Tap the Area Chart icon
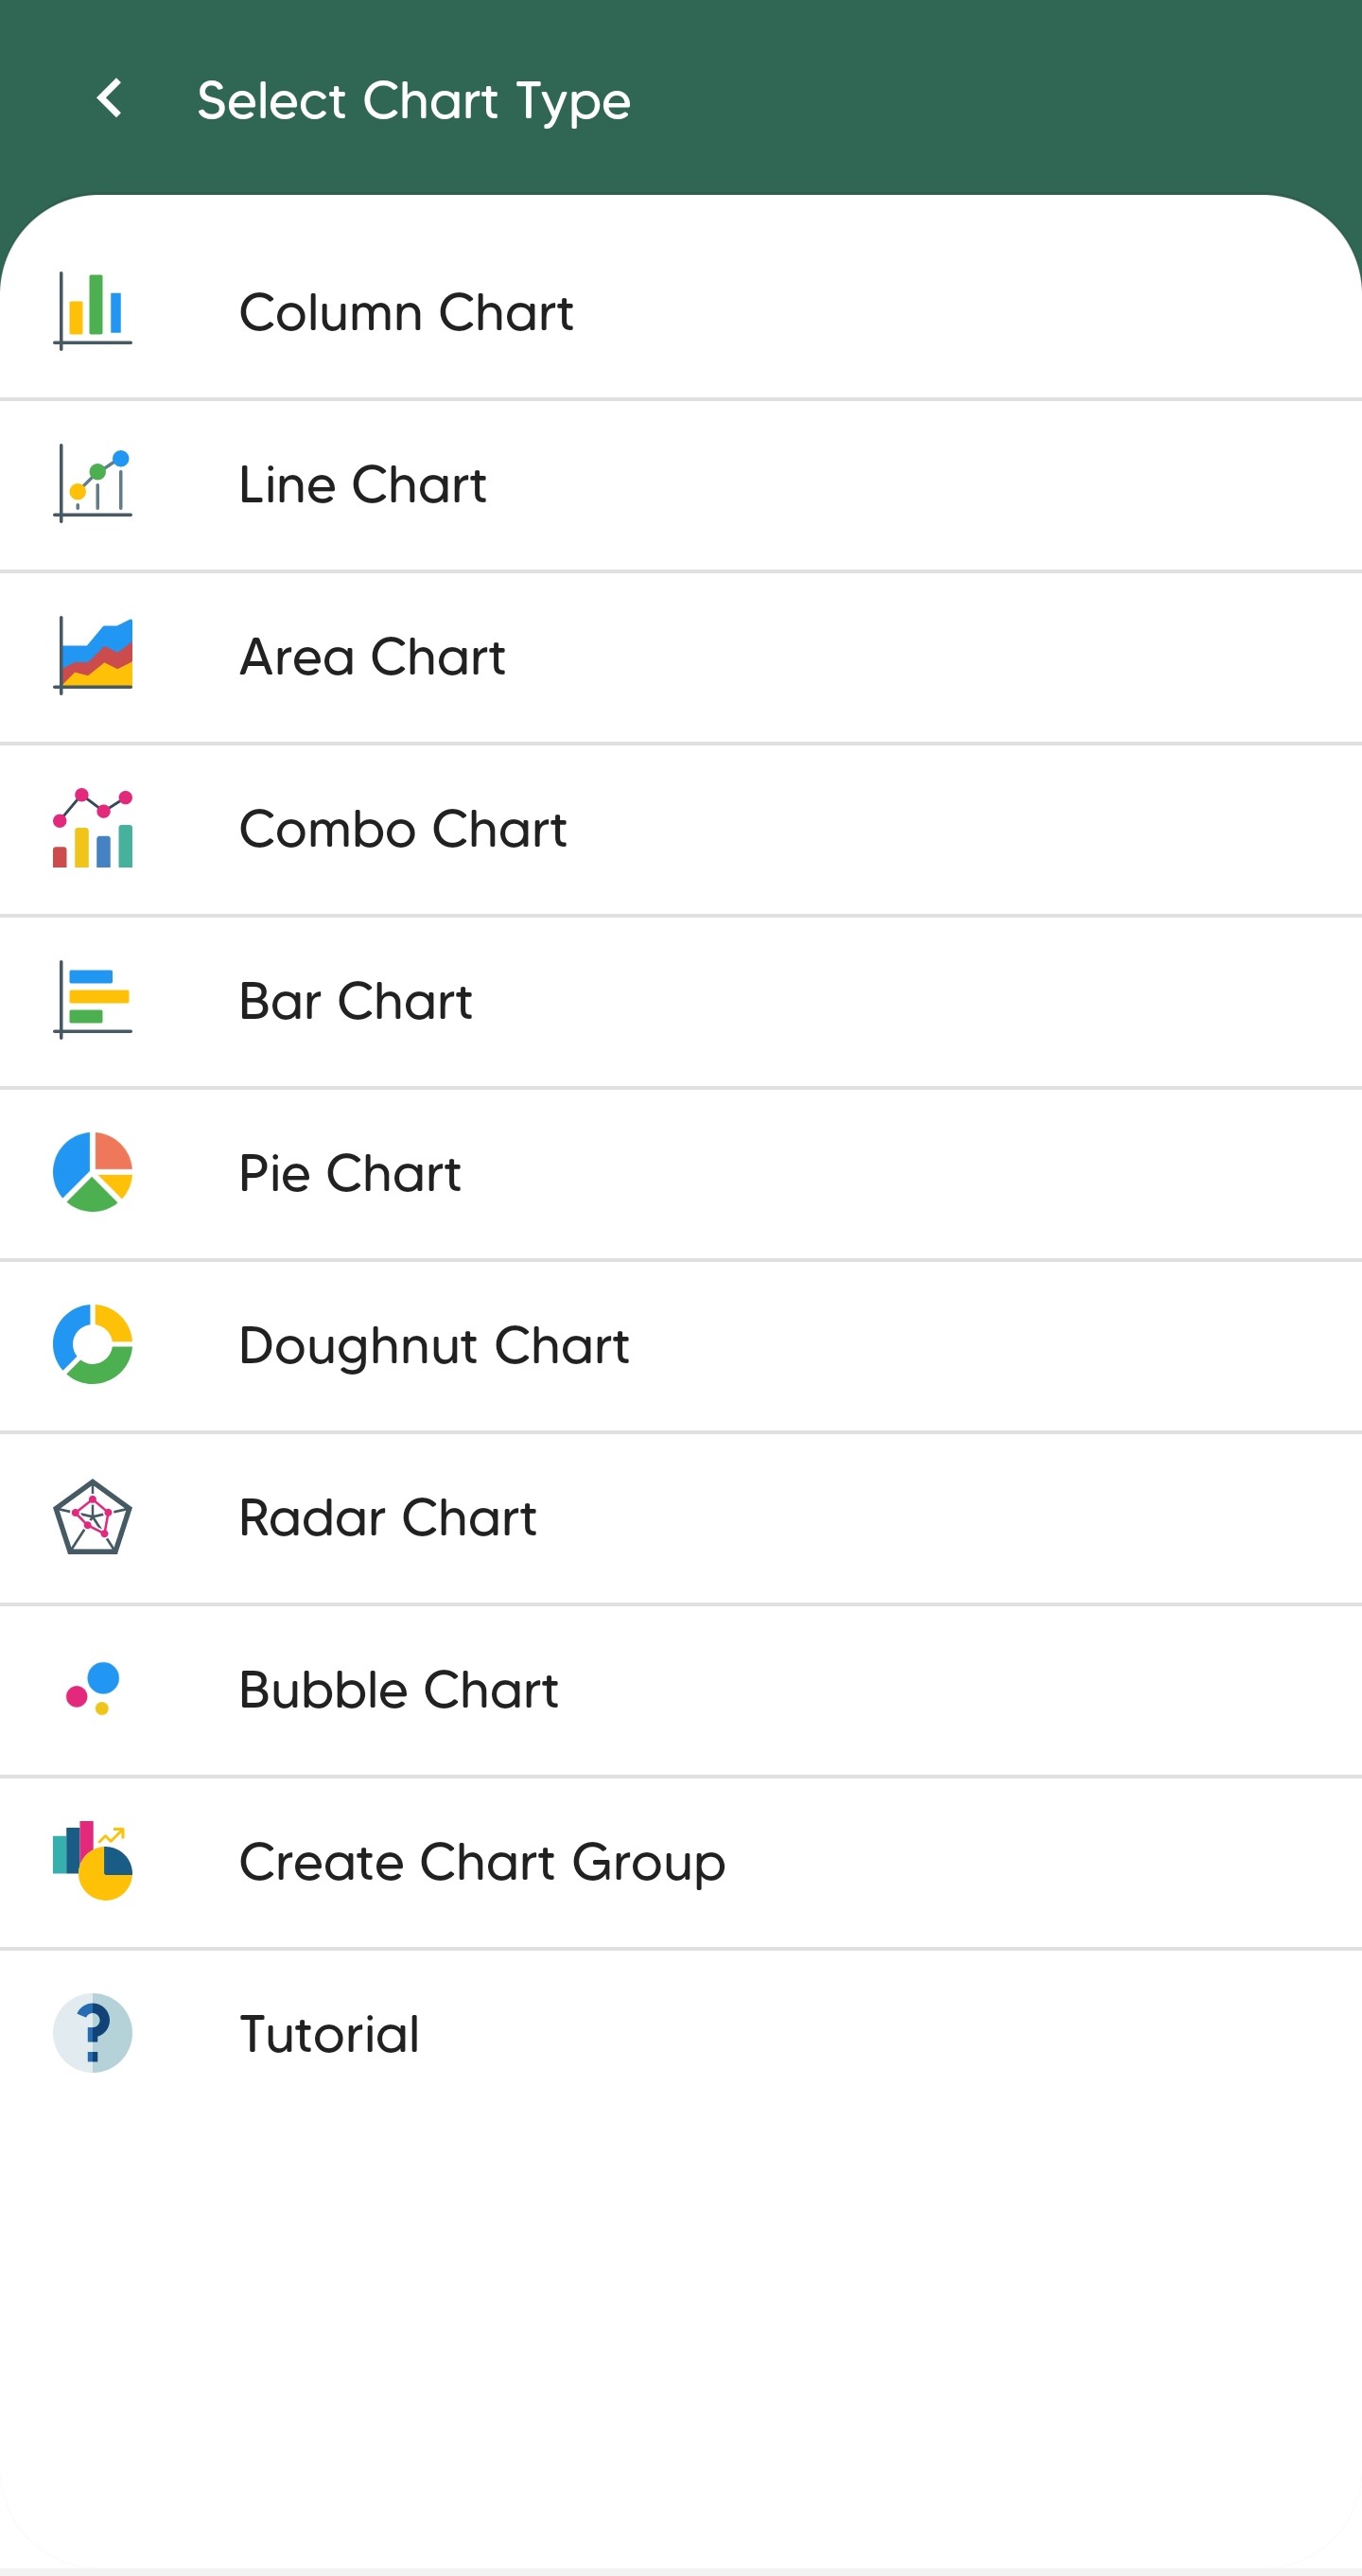Screen dimensions: 1362x2576 pos(93,656)
